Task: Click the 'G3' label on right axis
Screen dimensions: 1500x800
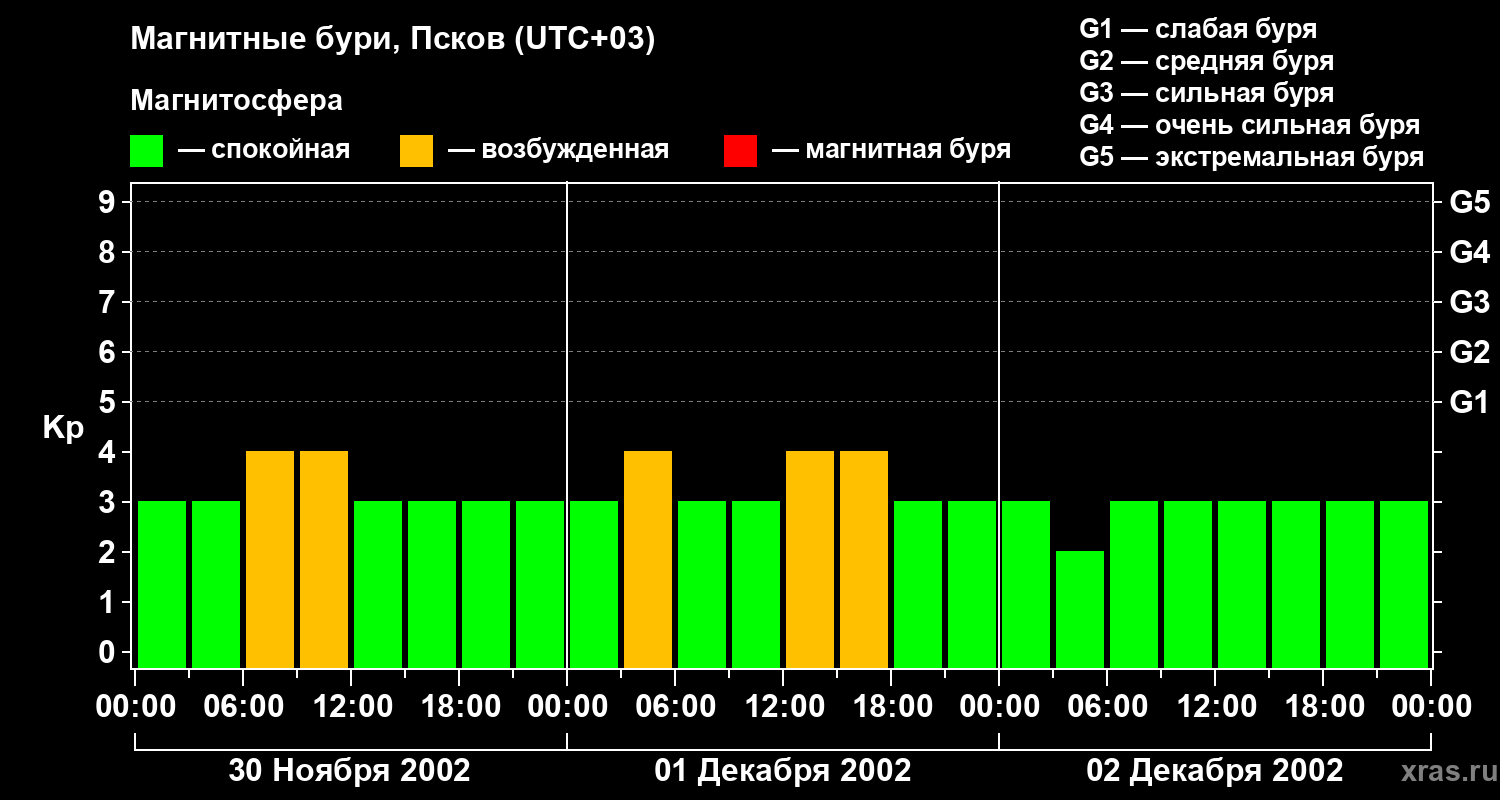Action: coord(1469,303)
